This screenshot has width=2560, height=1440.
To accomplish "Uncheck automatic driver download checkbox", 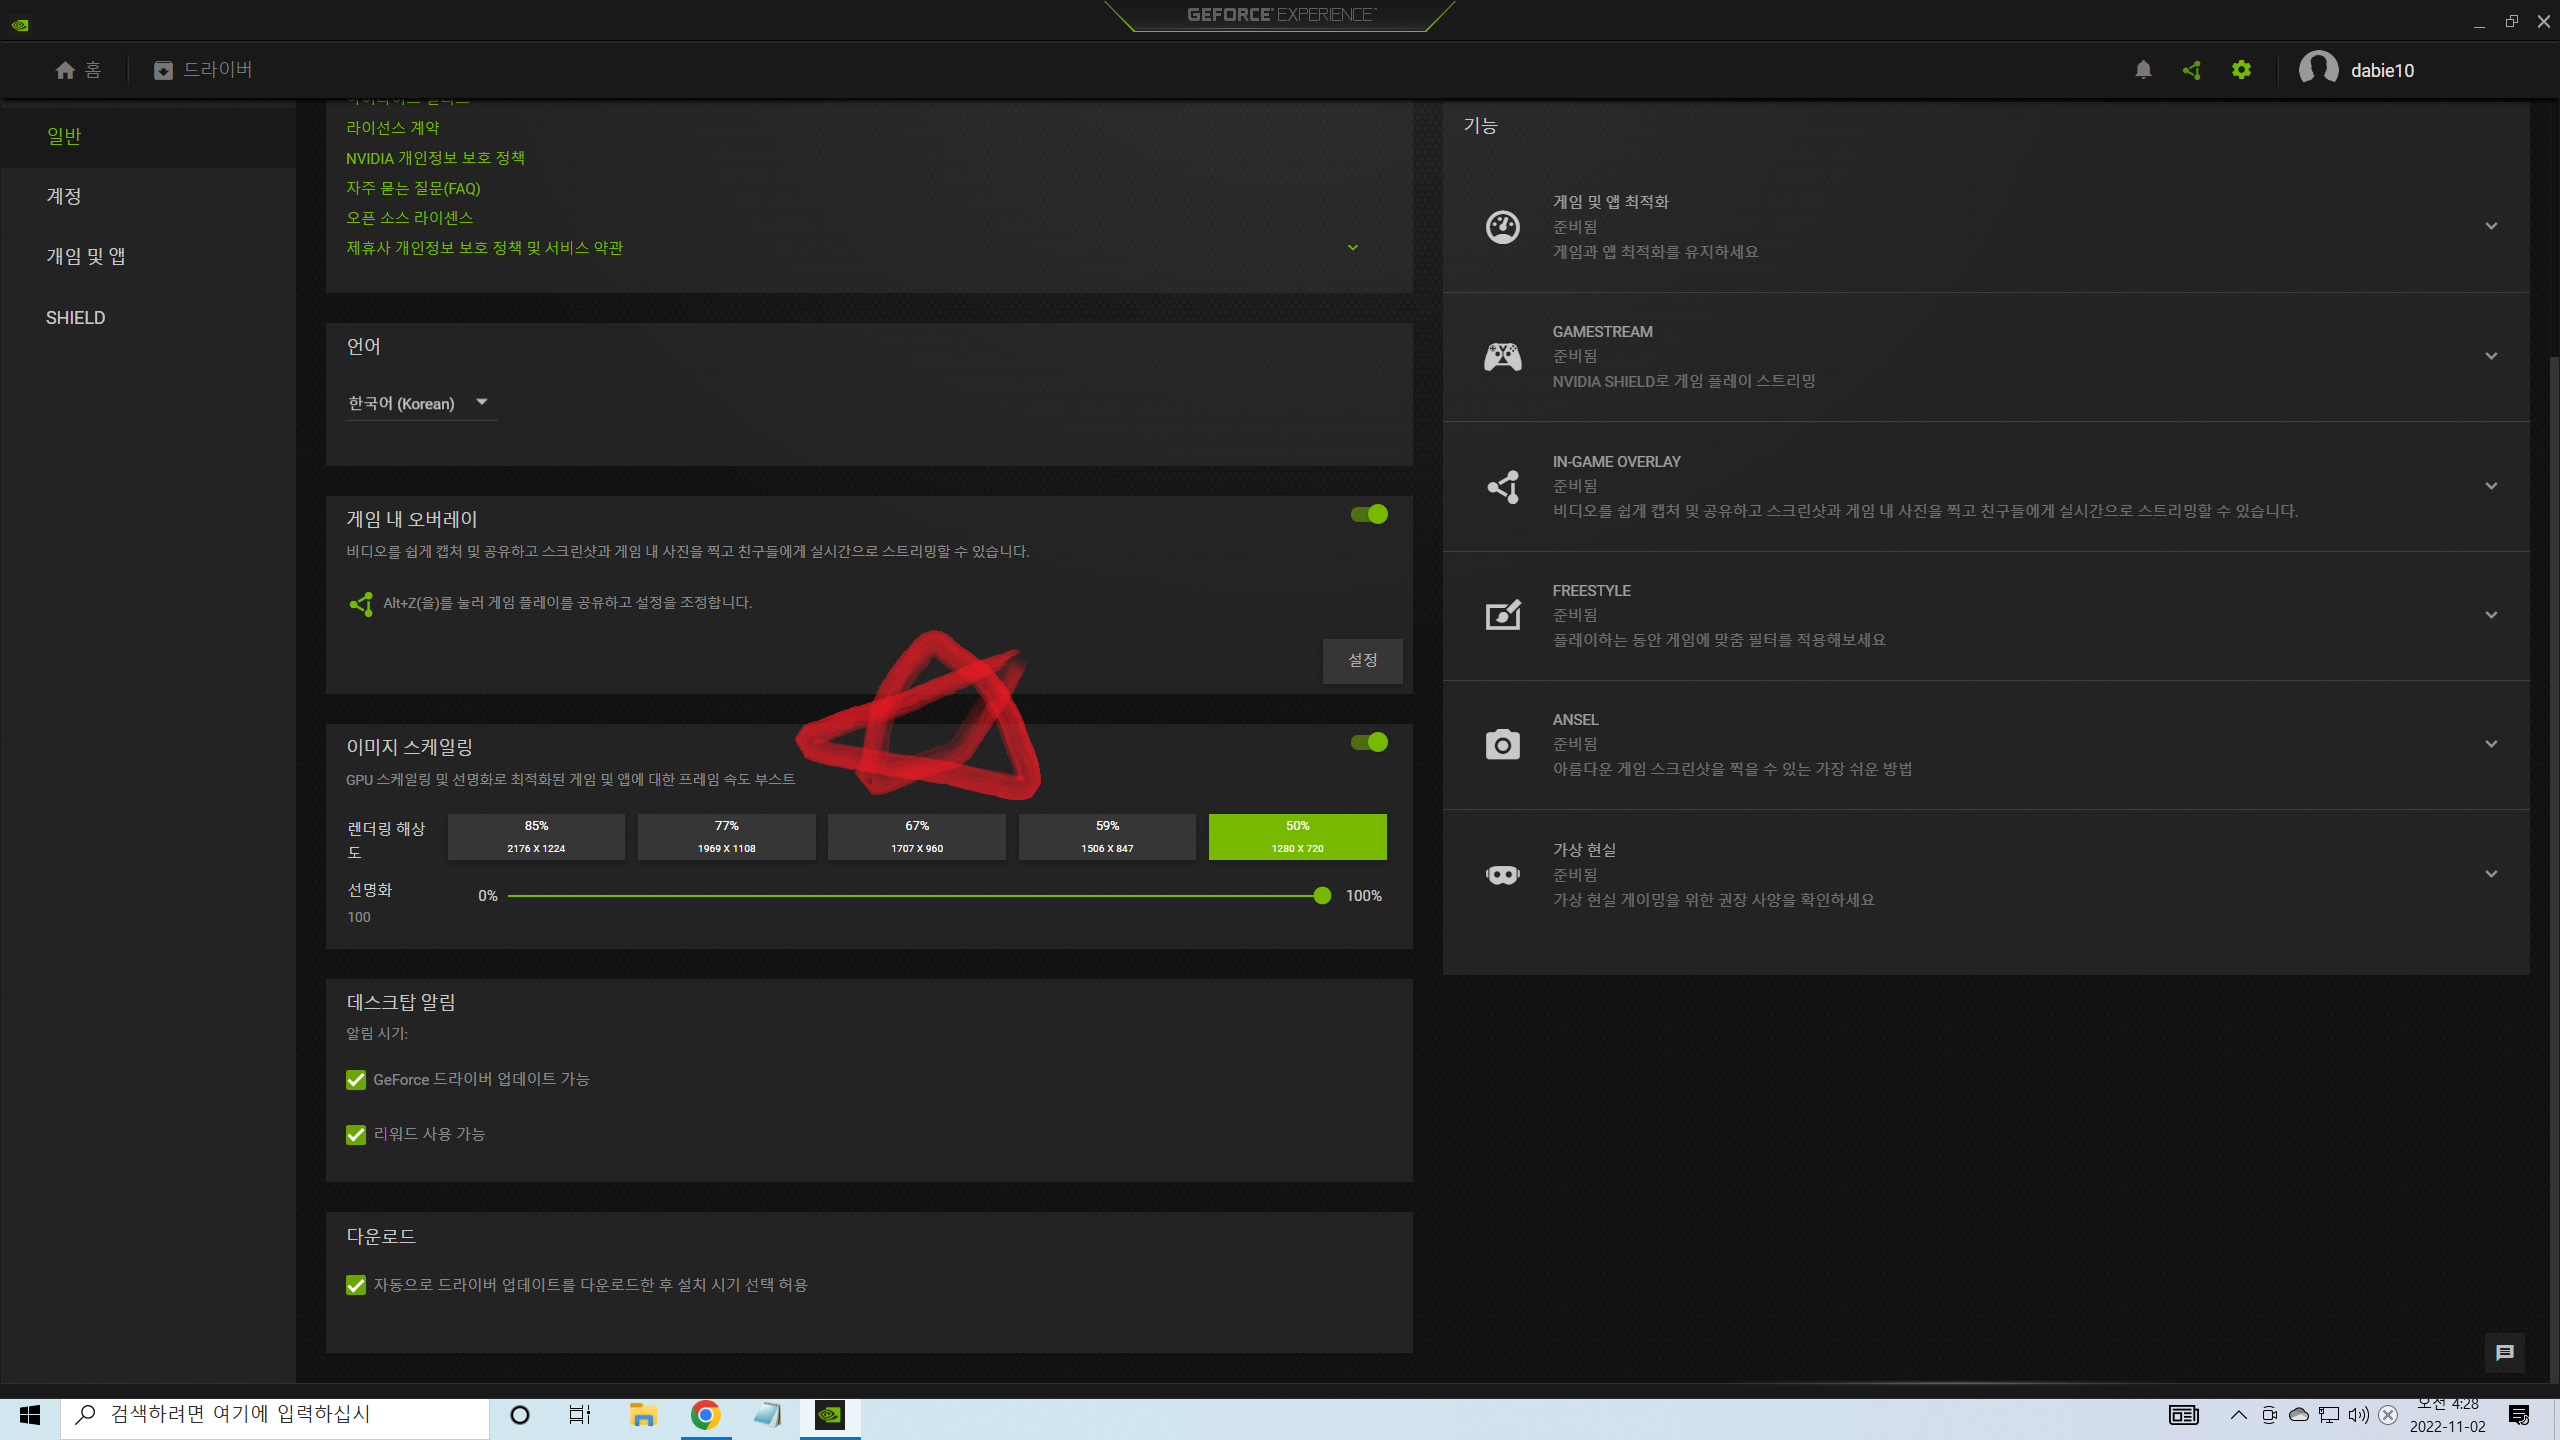I will (x=356, y=1286).
